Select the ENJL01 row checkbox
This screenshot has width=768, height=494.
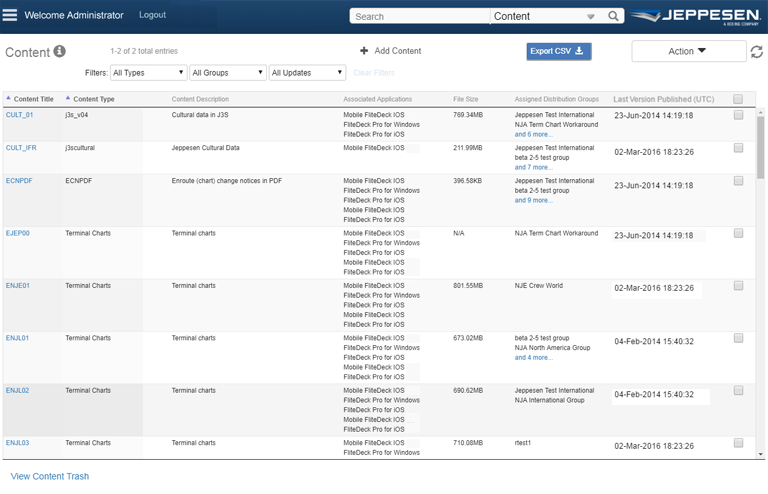[738, 338]
